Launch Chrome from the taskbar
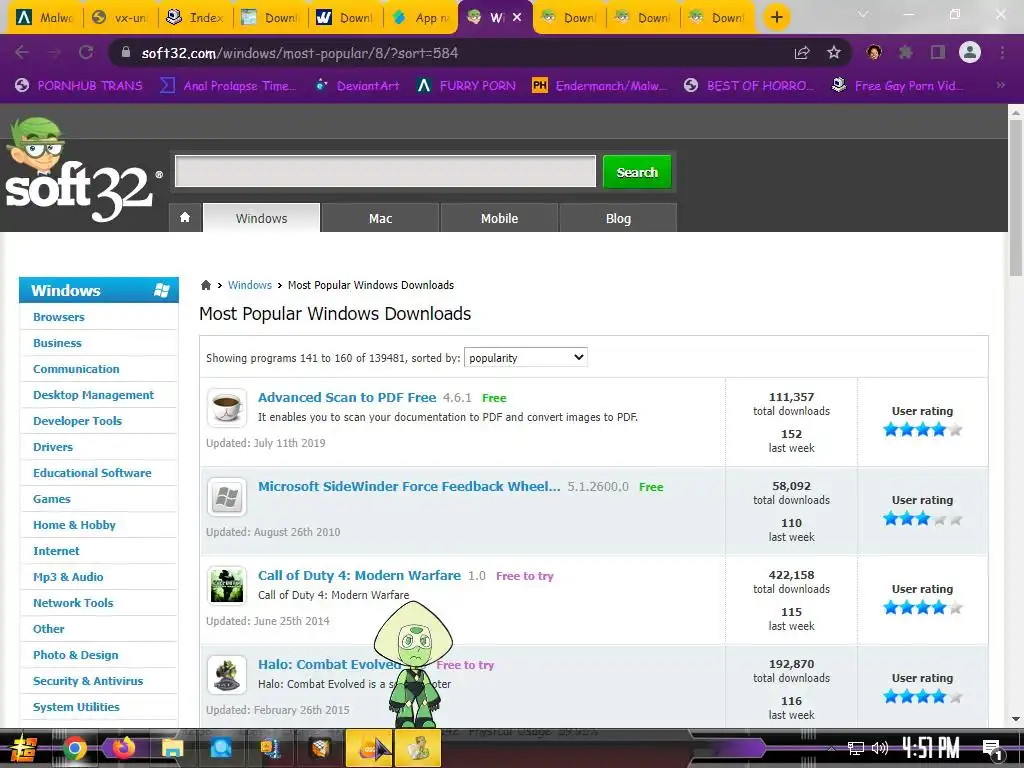This screenshot has height=768, width=1024. click(x=74, y=748)
